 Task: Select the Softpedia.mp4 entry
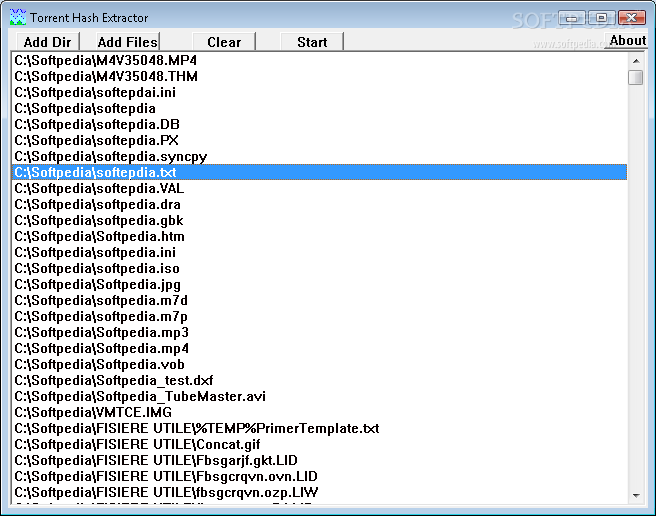(x=319, y=348)
